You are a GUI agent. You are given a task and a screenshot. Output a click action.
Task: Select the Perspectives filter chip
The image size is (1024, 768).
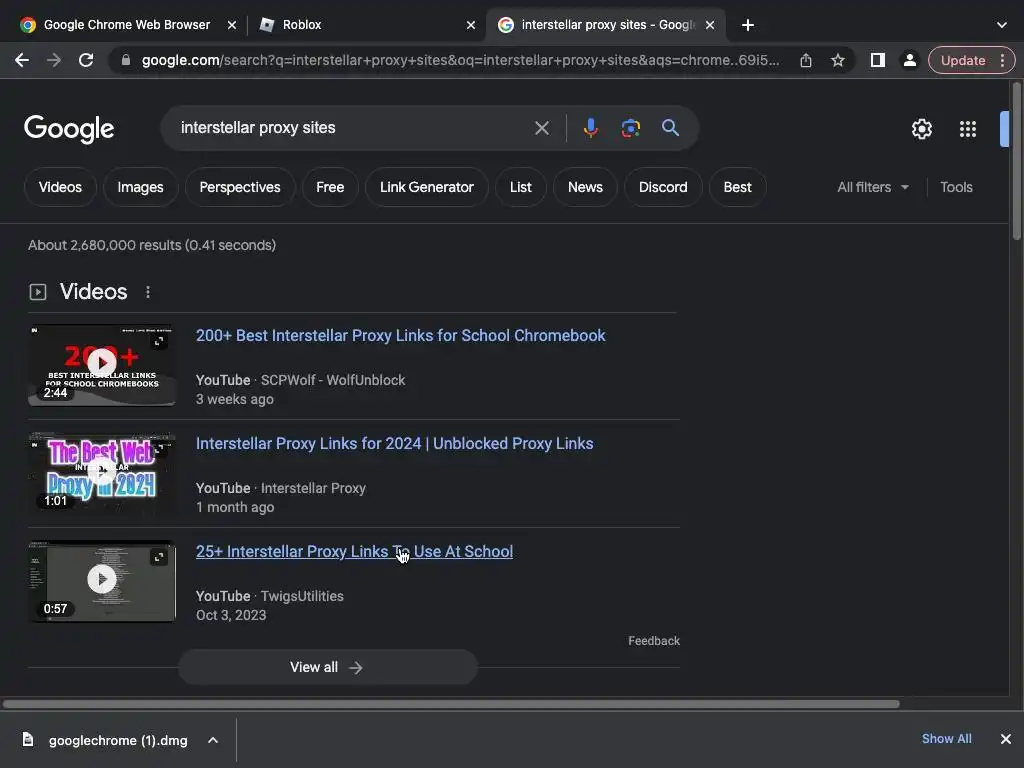pyautogui.click(x=240, y=187)
